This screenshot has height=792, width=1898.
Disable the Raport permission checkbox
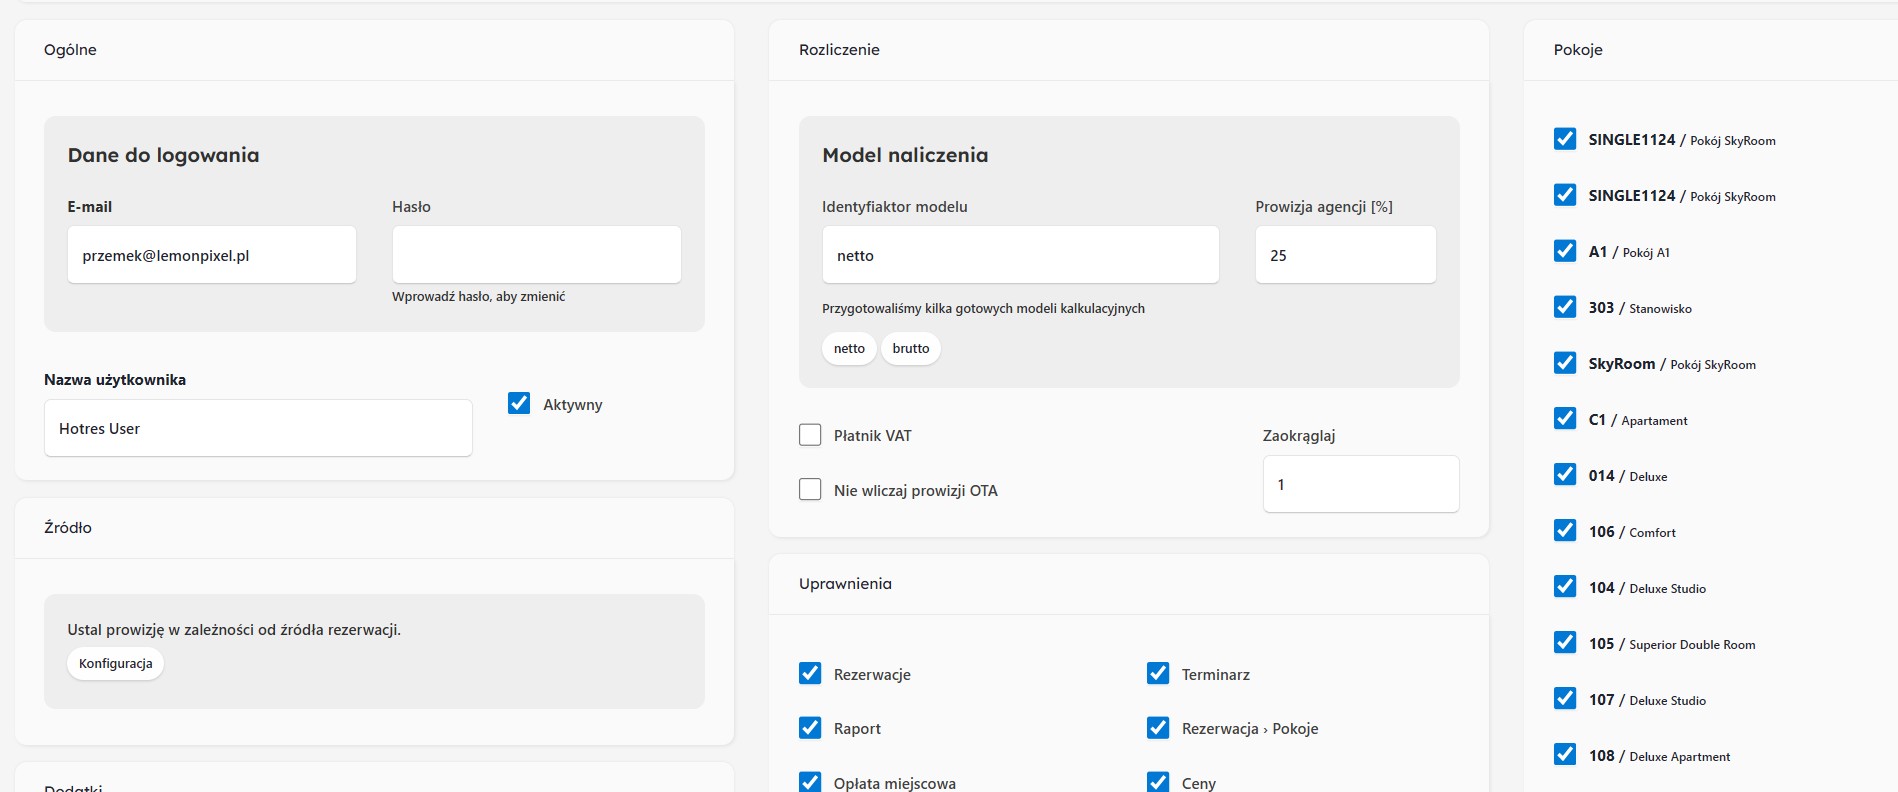click(810, 728)
